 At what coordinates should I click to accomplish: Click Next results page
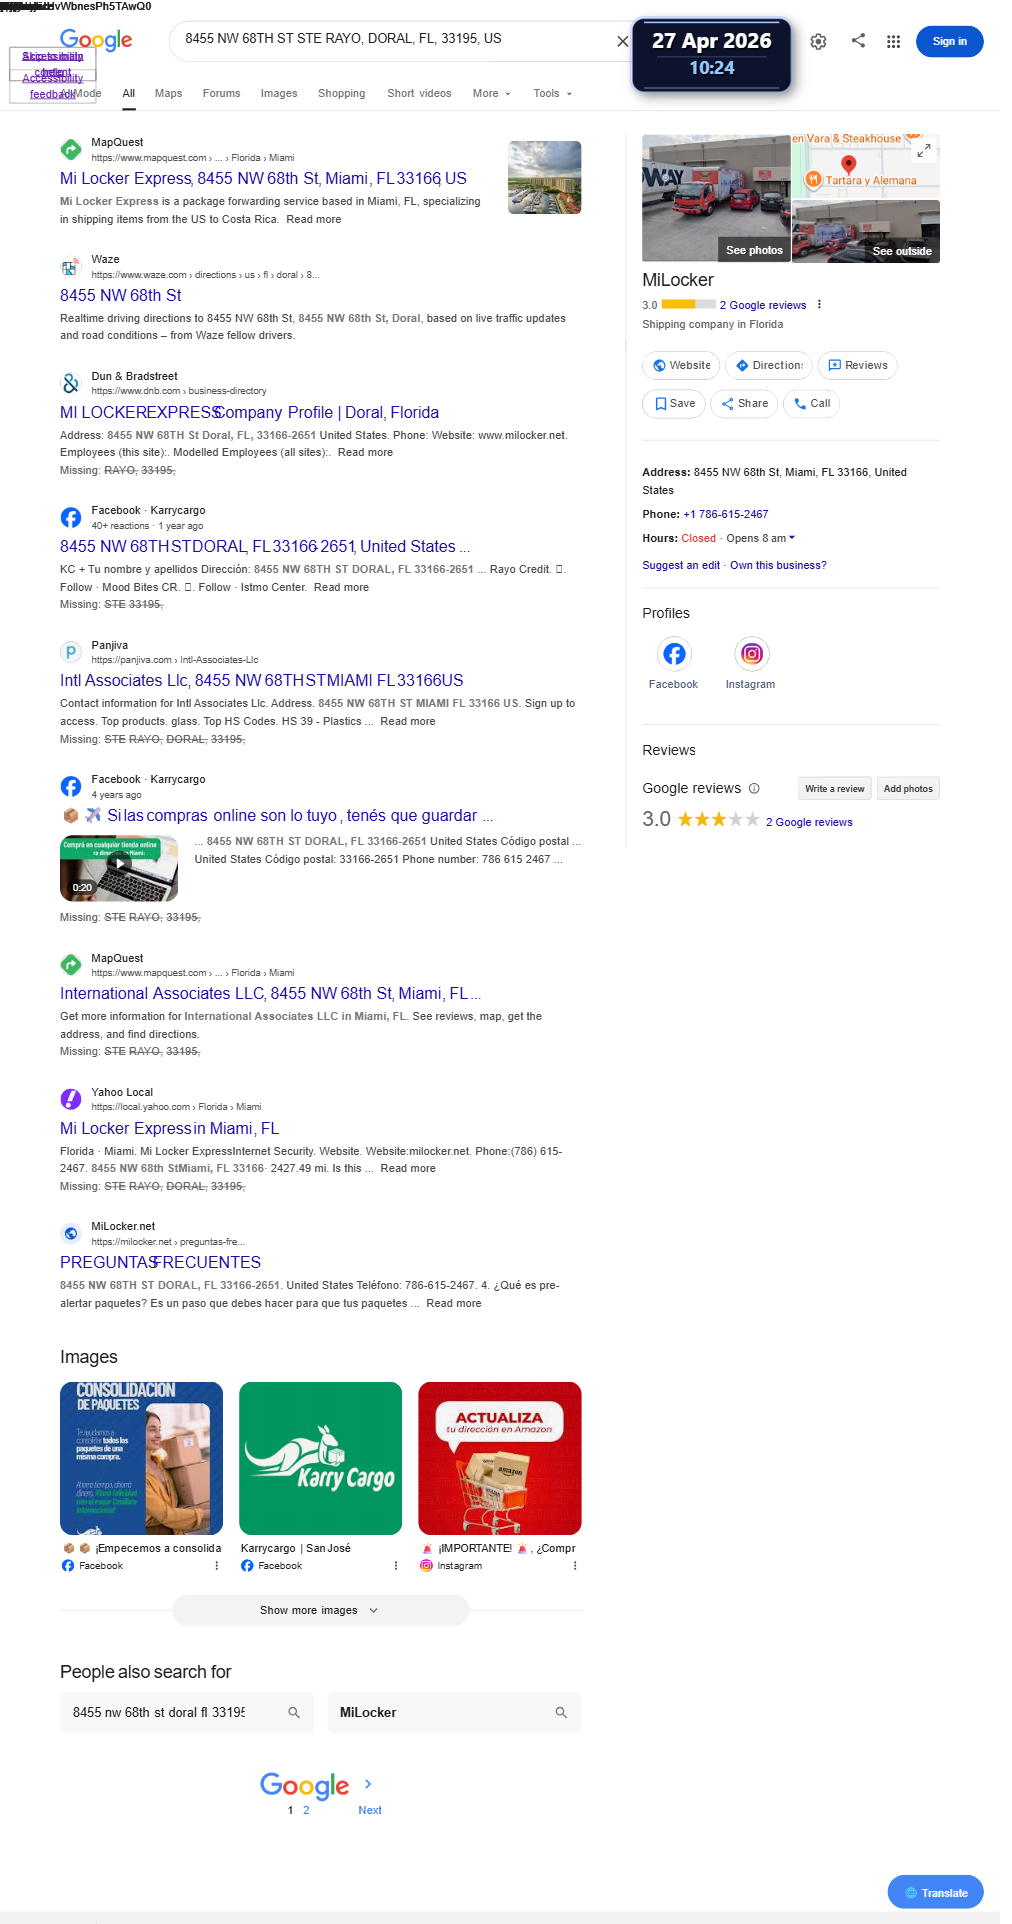[x=370, y=1810]
